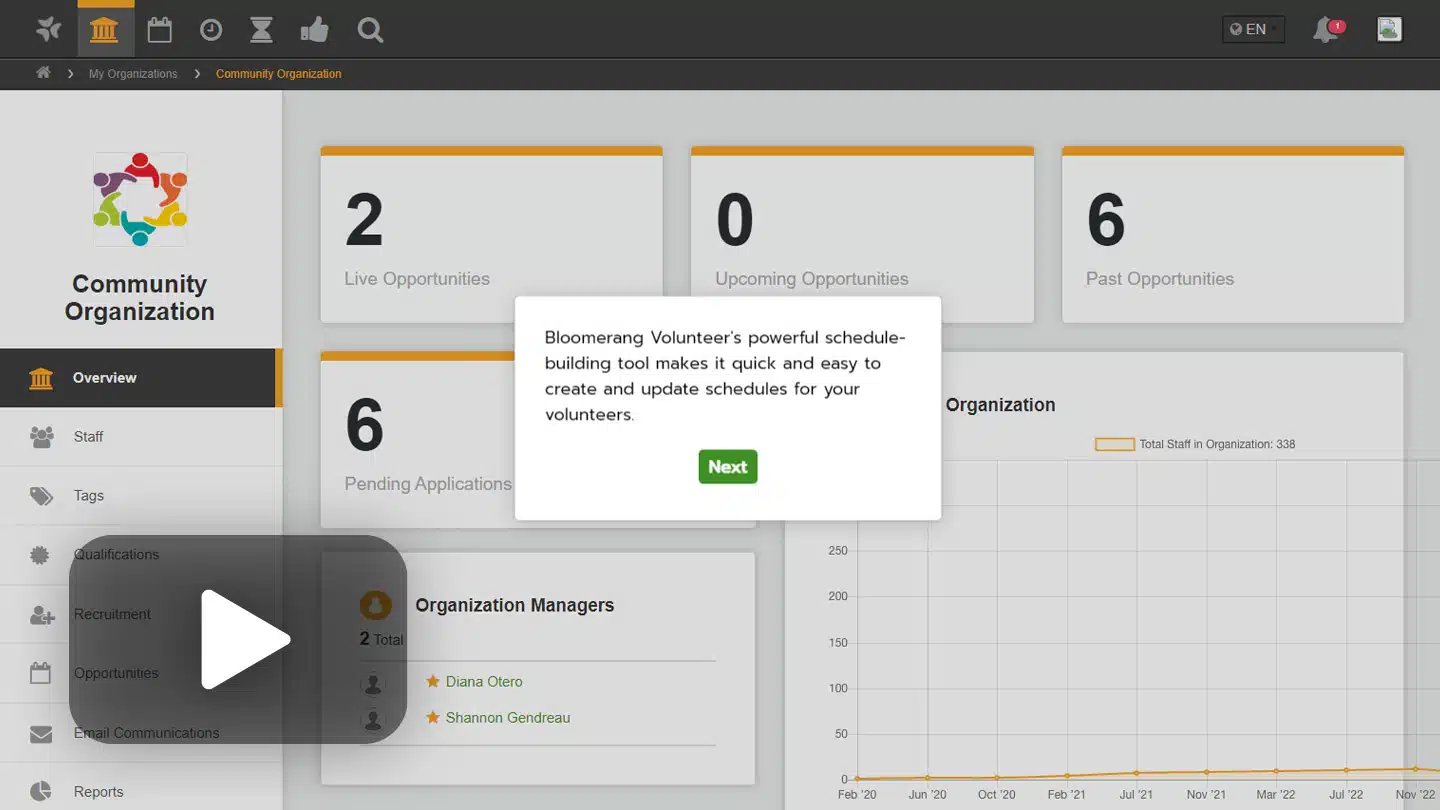Open the organizations building icon in top bar

point(104,30)
